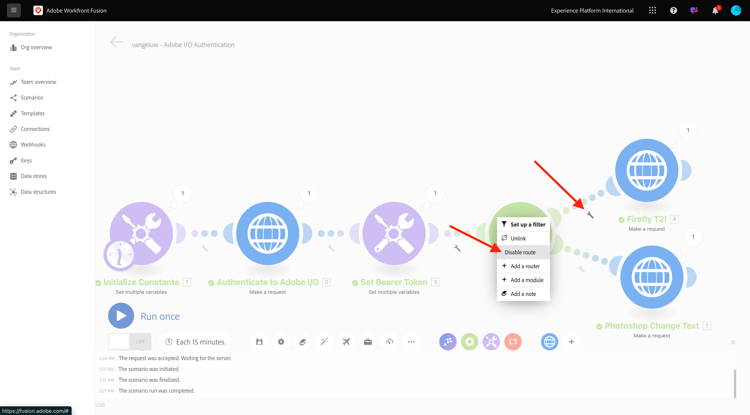Click the light purple wrench tools icon
The width and height of the screenshot is (750, 415).
[491, 342]
